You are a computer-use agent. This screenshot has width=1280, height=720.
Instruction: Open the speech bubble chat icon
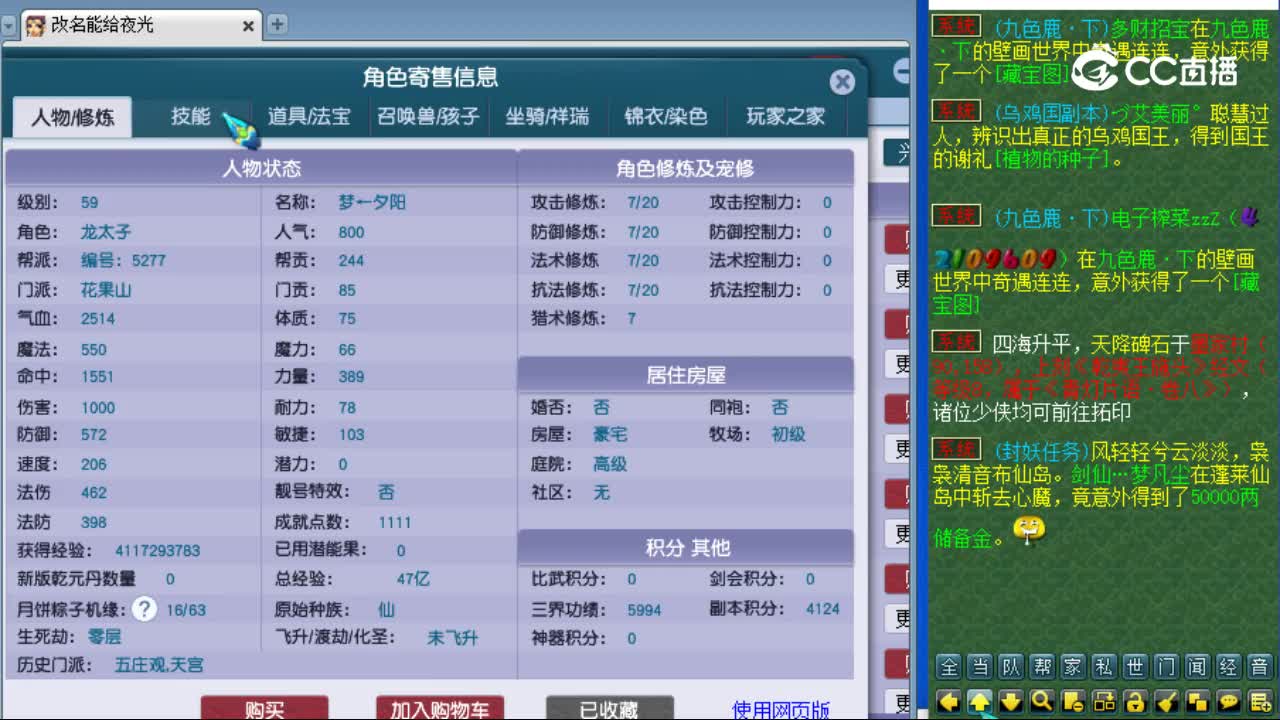pos(1228,701)
